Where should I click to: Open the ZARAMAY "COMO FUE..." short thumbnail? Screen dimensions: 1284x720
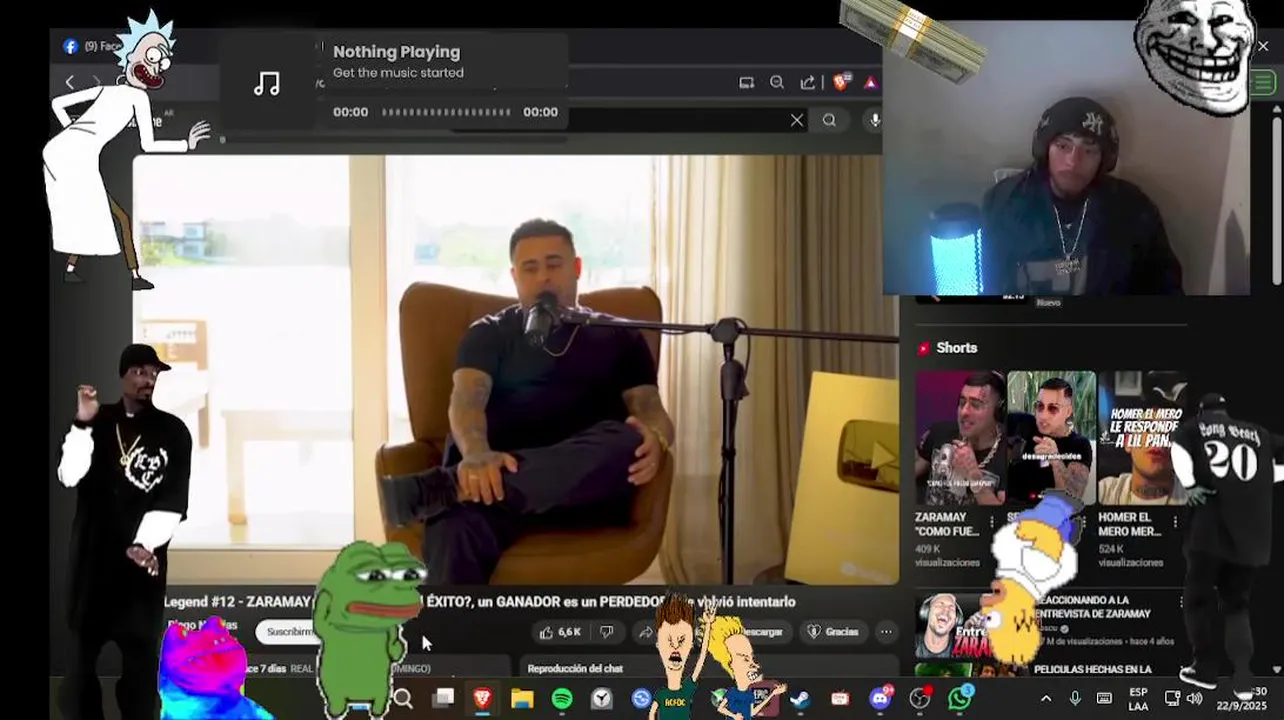(959, 437)
